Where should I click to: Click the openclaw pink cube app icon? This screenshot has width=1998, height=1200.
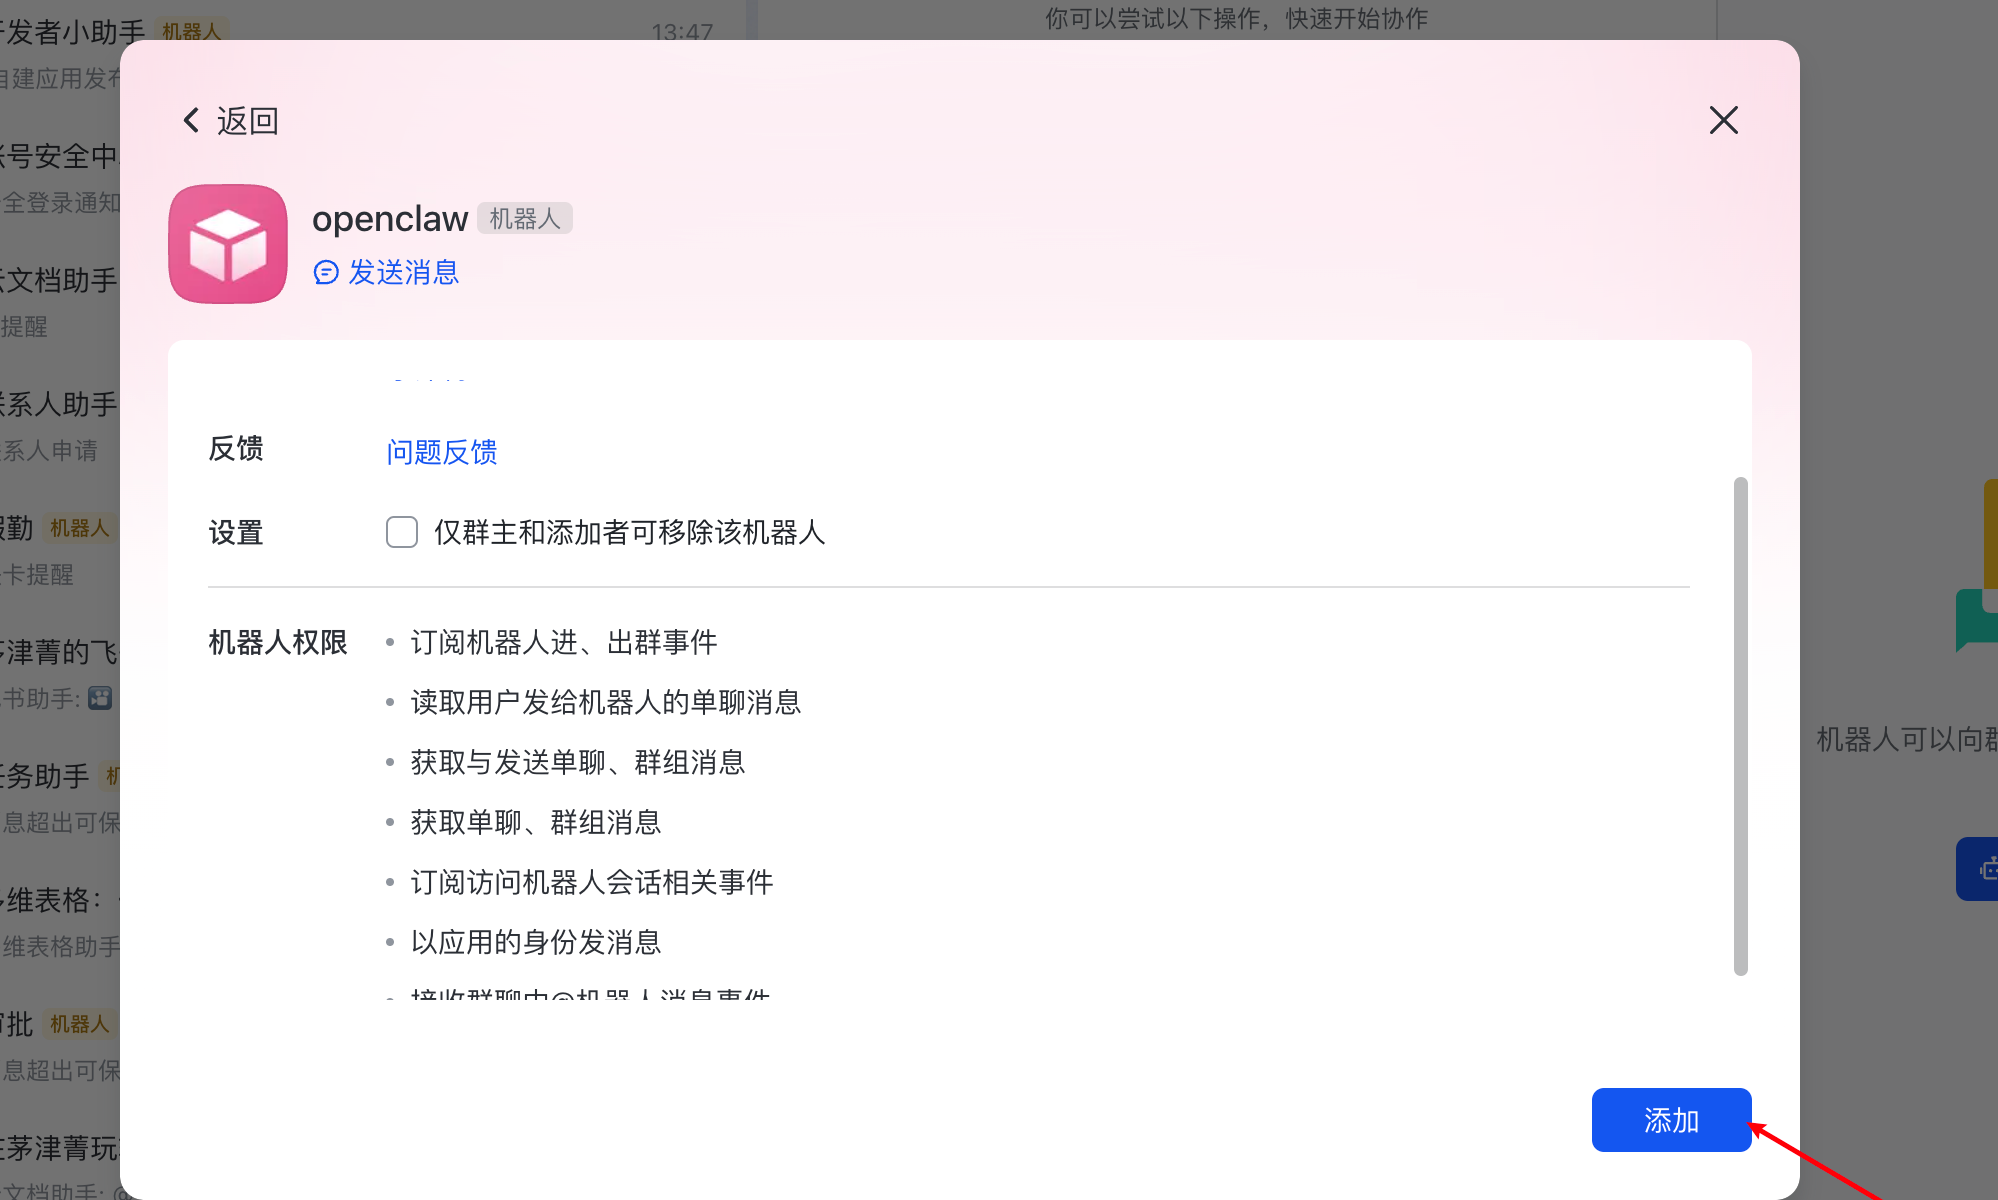(228, 243)
